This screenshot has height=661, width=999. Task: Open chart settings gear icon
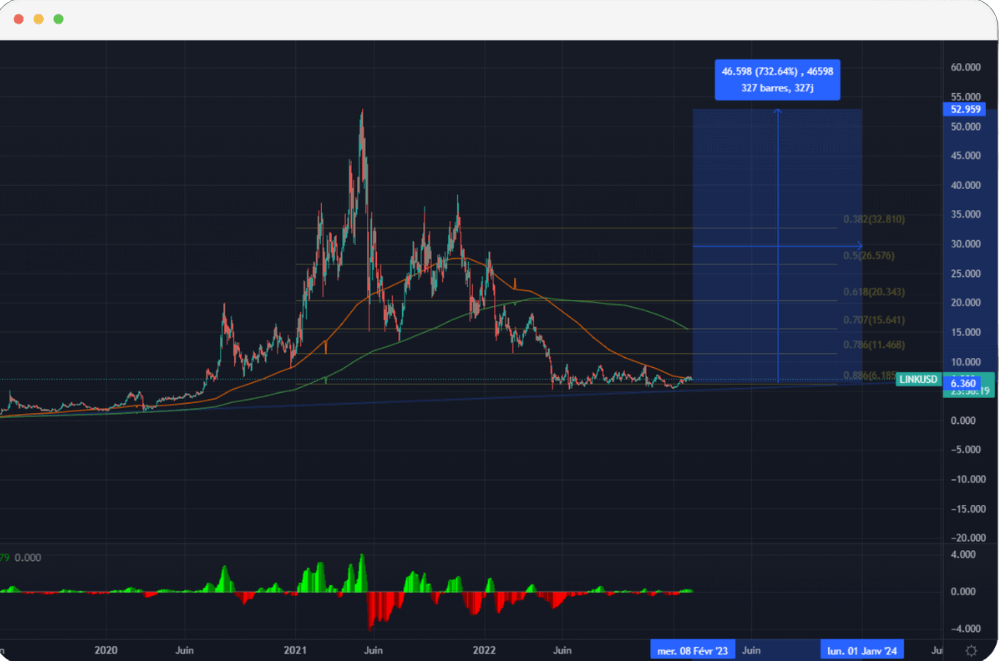(970, 650)
